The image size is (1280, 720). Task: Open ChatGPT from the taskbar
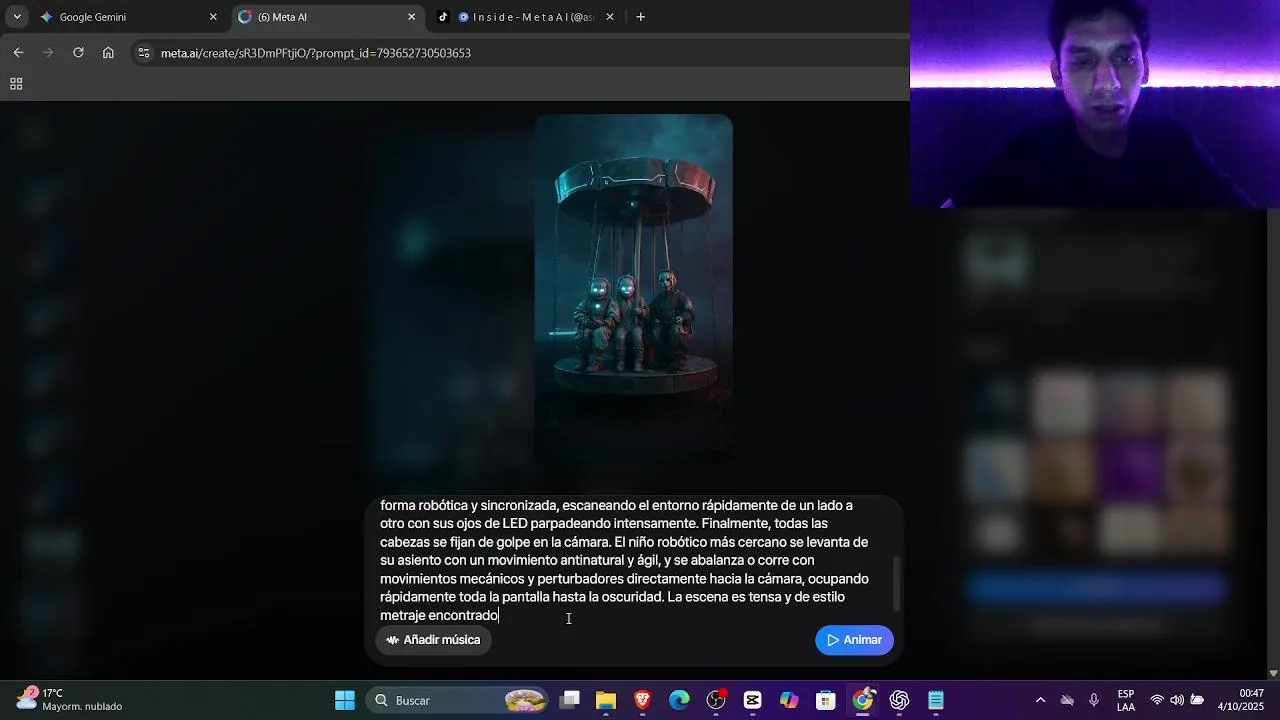coord(900,700)
